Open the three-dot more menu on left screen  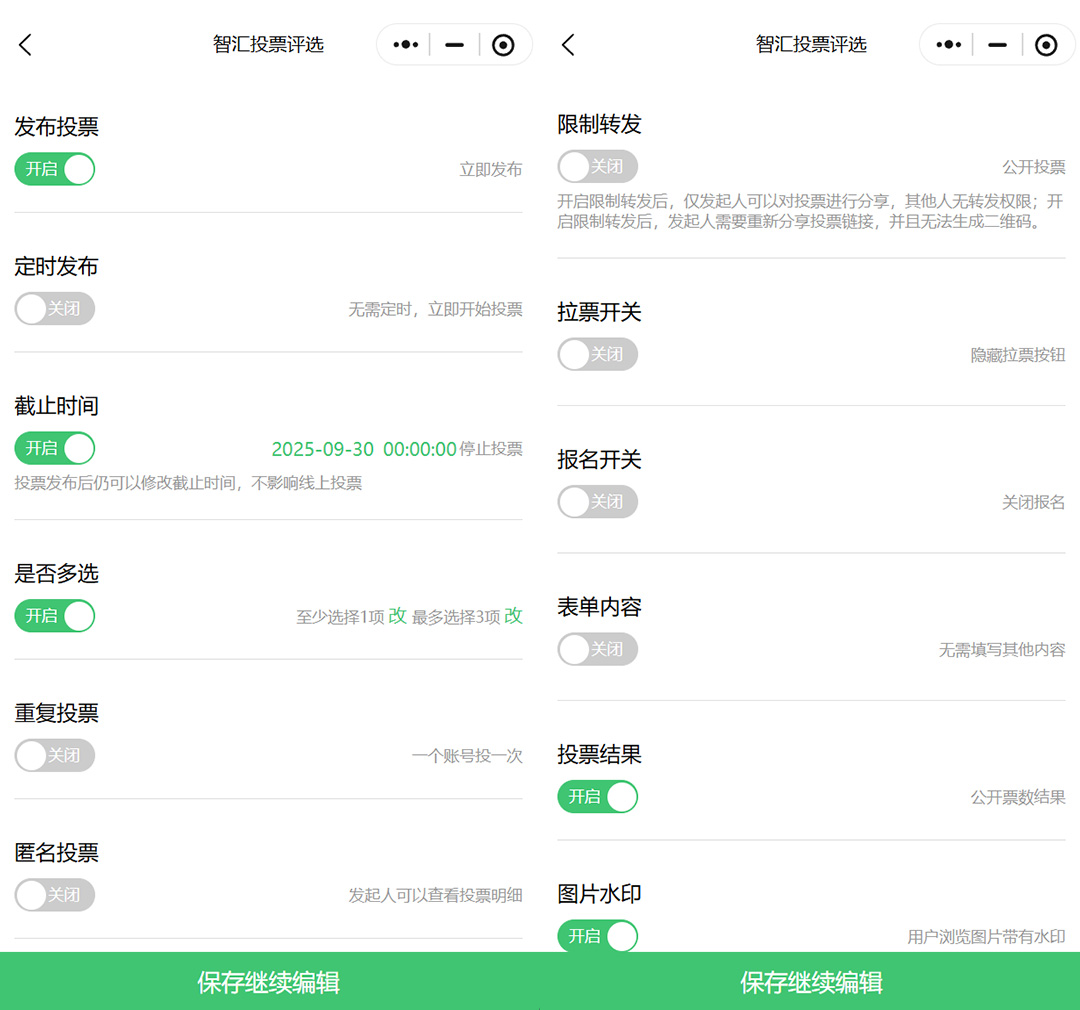pos(406,45)
